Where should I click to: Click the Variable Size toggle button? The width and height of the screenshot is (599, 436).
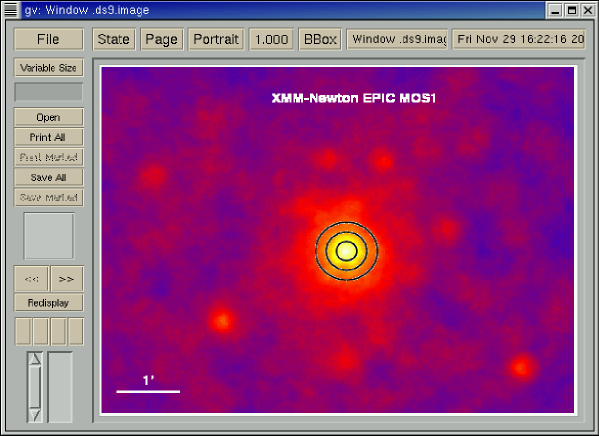click(49, 68)
